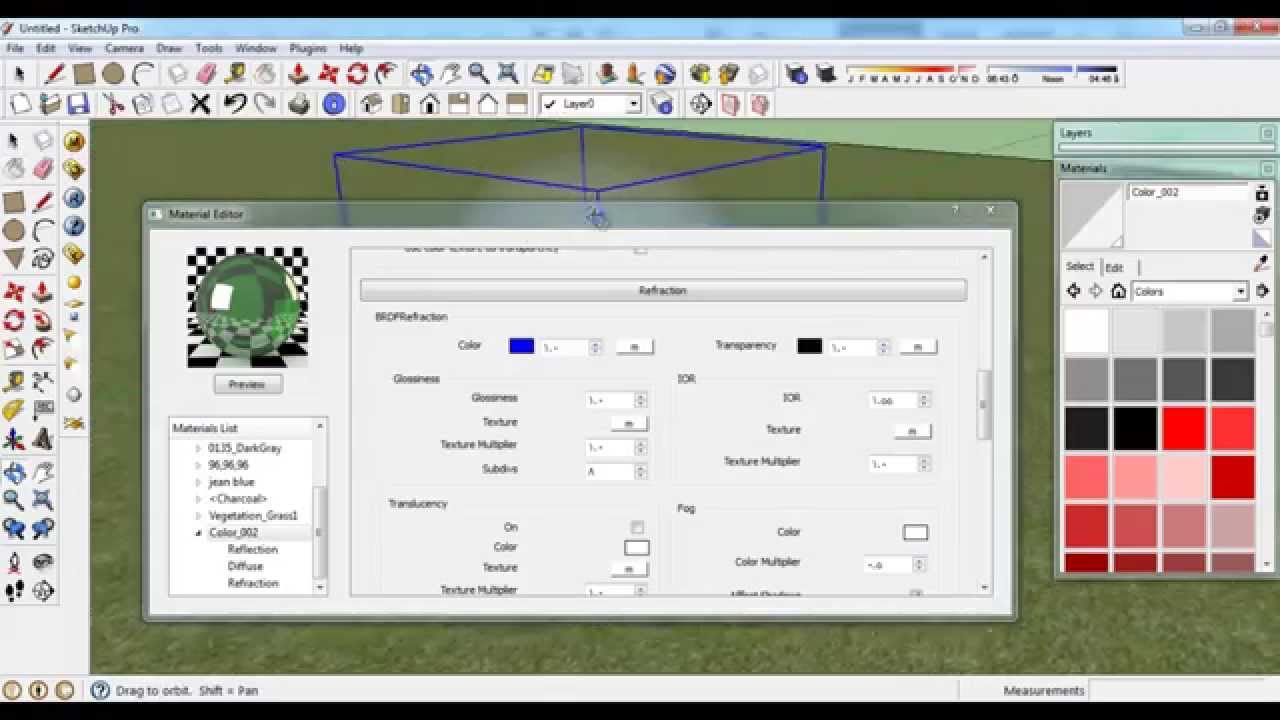Switch to Front view house icon
Screen dimensions: 1280x720
click(x=430, y=104)
